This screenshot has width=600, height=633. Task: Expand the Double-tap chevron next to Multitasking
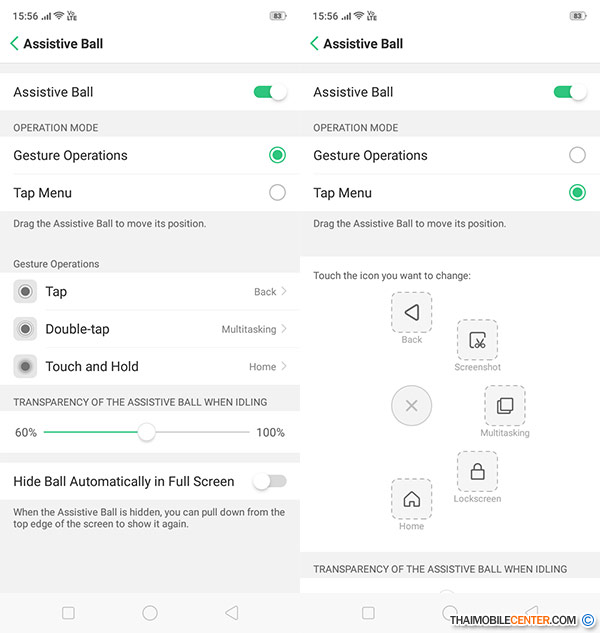(284, 329)
